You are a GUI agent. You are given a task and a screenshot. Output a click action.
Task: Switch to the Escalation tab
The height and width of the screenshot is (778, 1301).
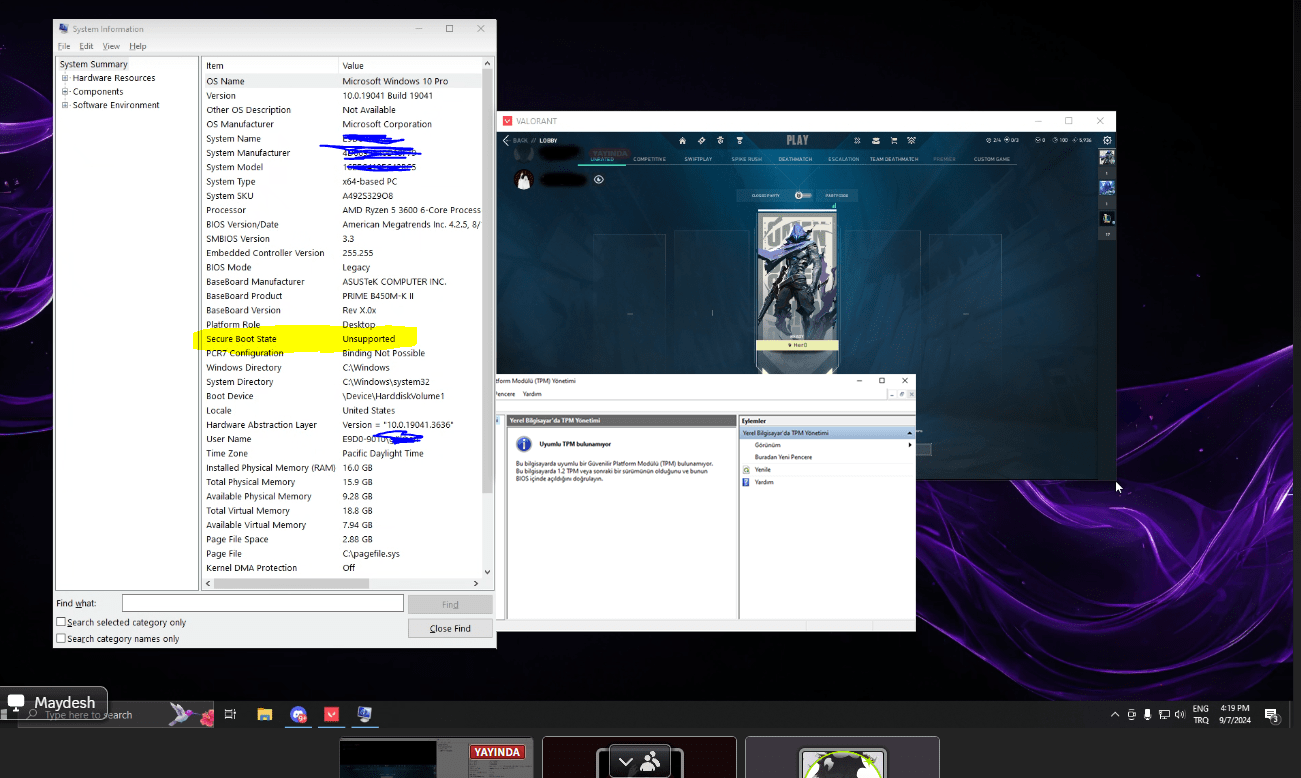pyautogui.click(x=843, y=159)
